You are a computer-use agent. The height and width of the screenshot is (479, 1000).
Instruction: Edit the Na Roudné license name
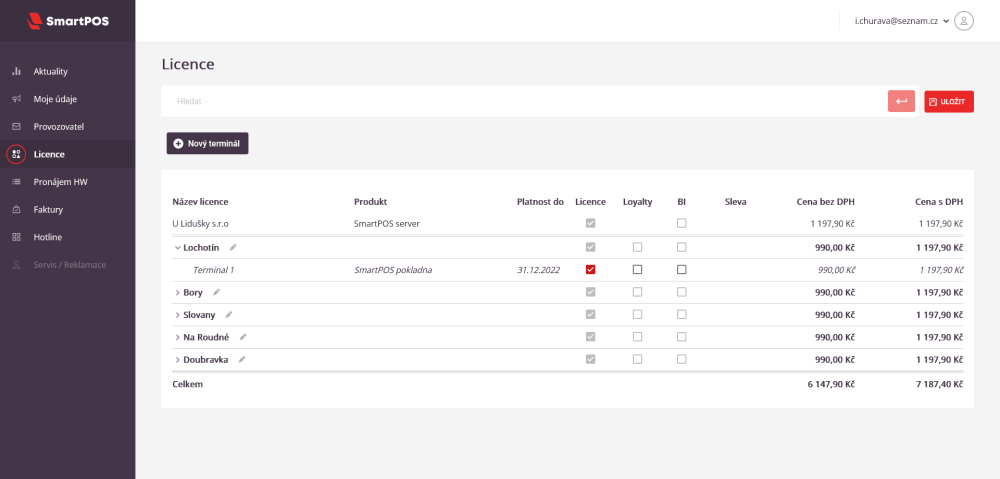pyautogui.click(x=242, y=337)
